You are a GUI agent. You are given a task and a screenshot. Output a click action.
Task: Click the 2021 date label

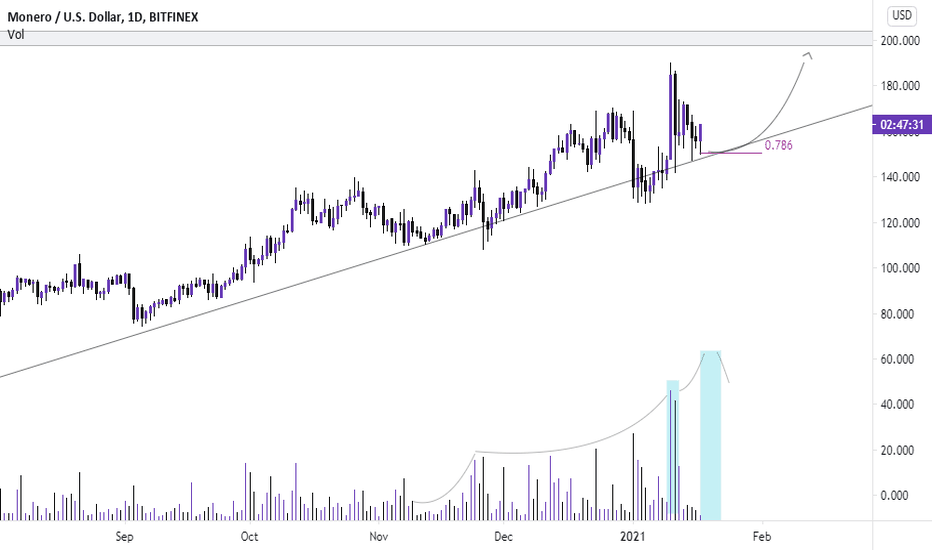tap(633, 536)
